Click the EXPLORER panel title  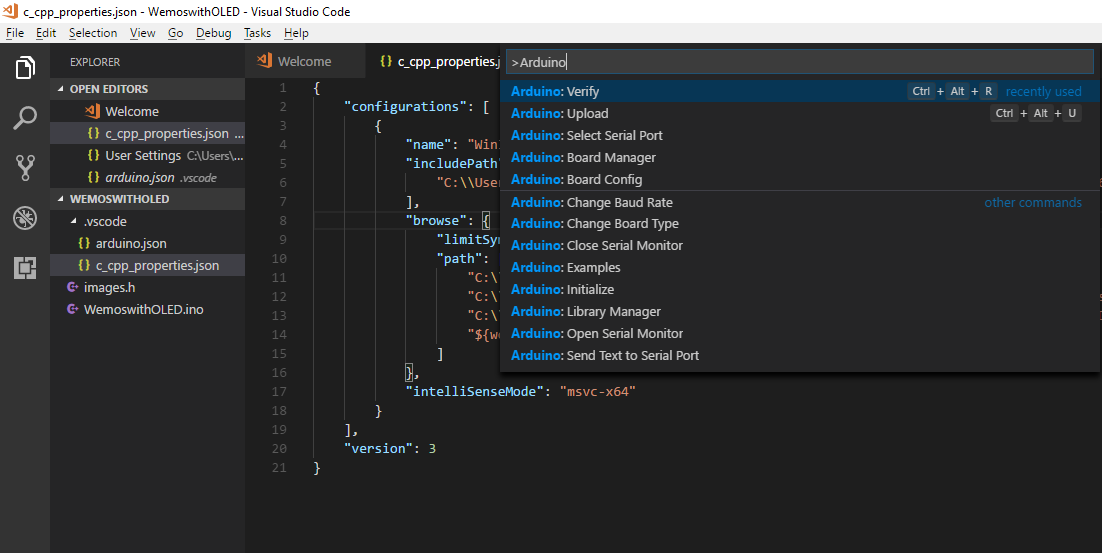[95, 62]
